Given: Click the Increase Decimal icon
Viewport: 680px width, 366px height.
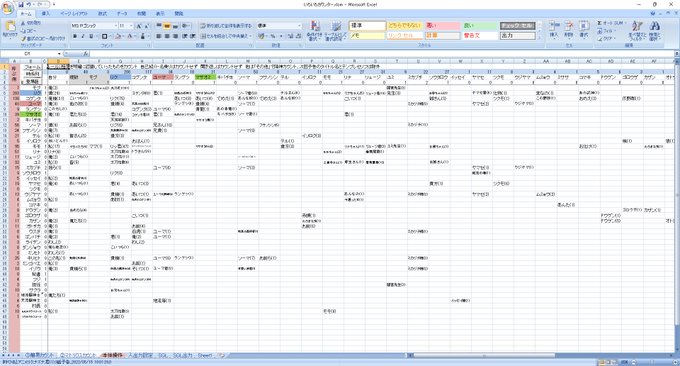Looking at the screenshot, I should tap(290, 36).
